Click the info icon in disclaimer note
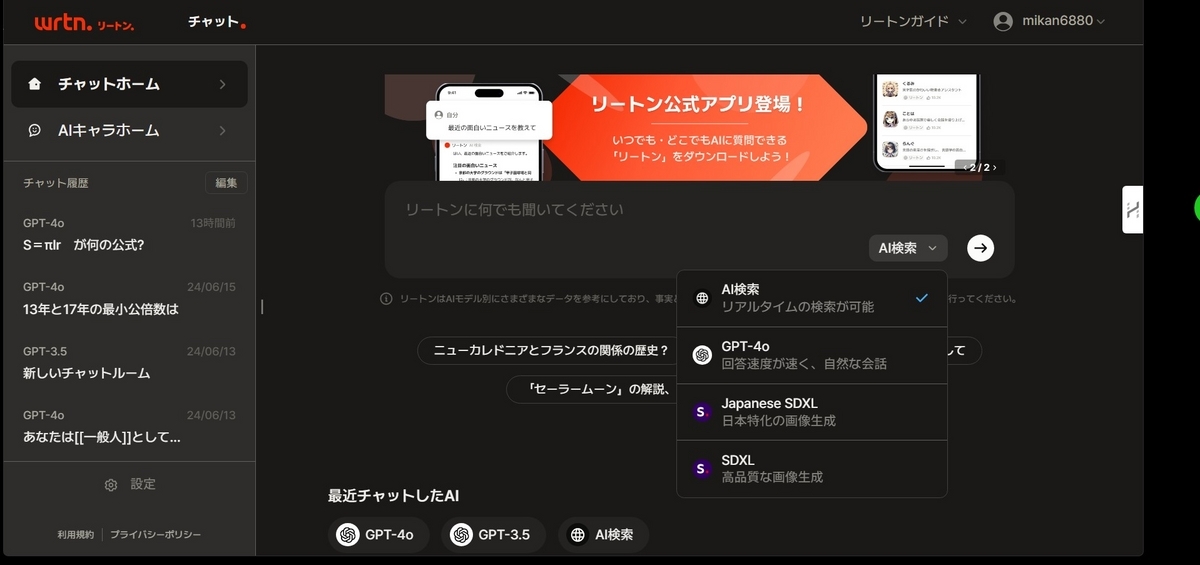1200x565 pixels. 386,299
